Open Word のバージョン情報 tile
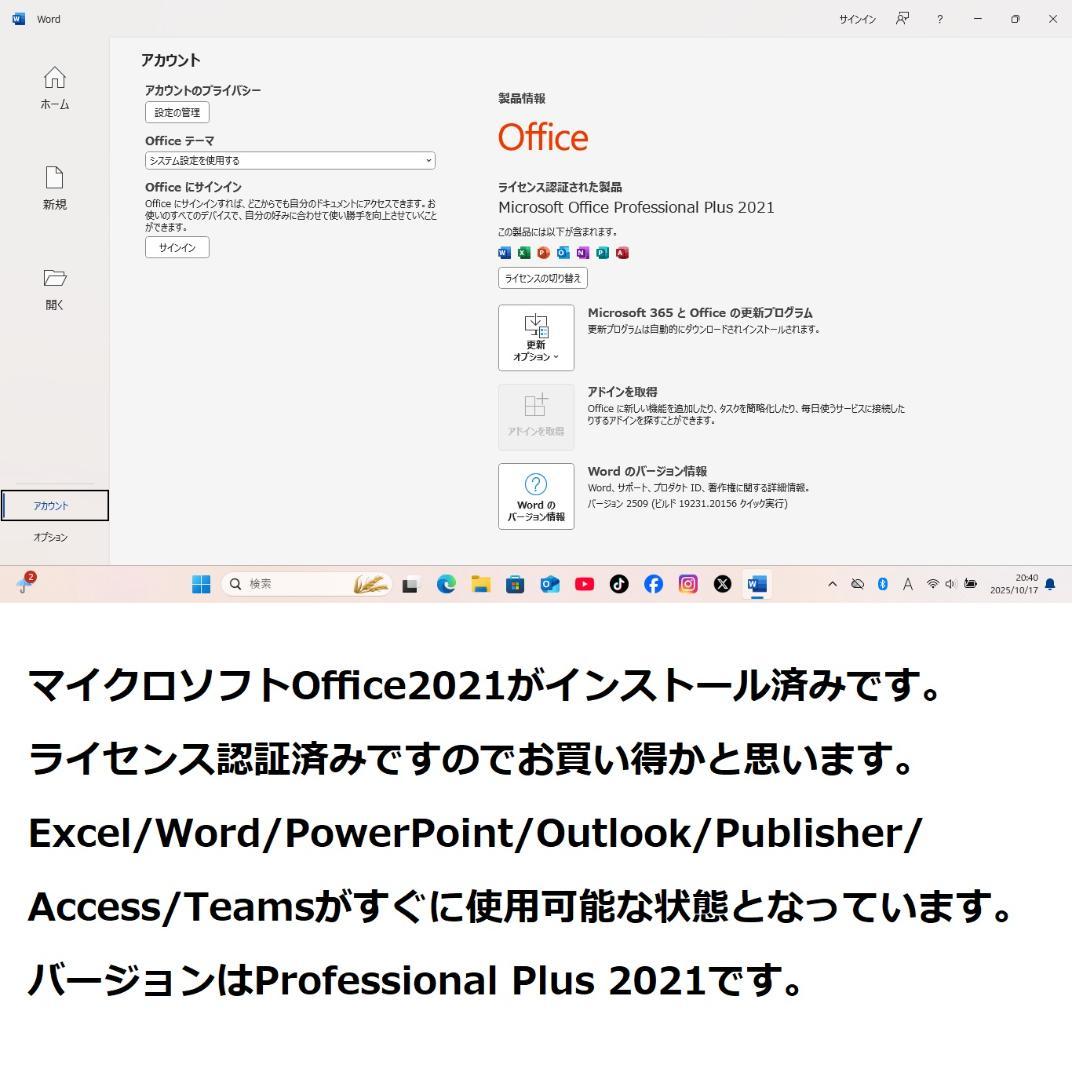 [x=536, y=496]
